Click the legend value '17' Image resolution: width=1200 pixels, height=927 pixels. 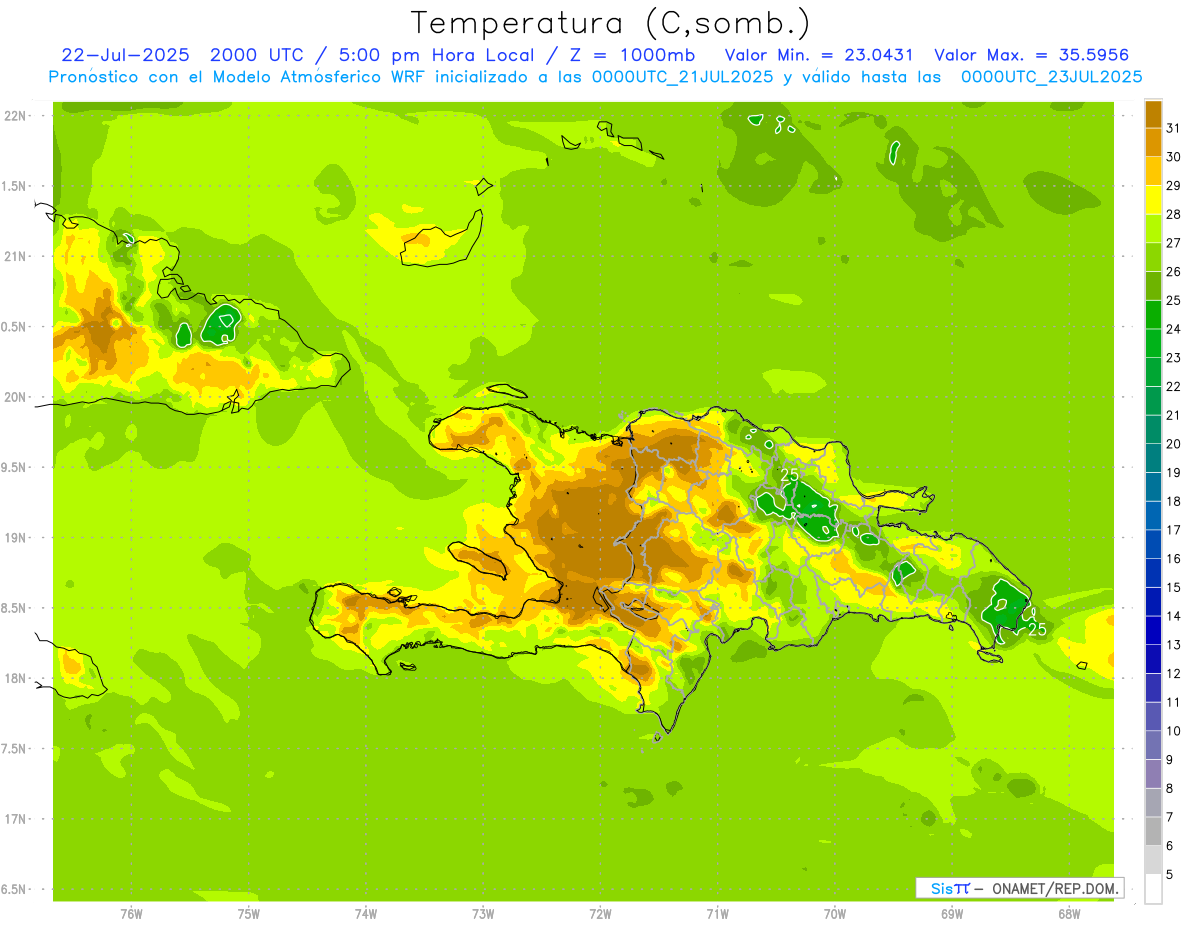[x=1174, y=529]
